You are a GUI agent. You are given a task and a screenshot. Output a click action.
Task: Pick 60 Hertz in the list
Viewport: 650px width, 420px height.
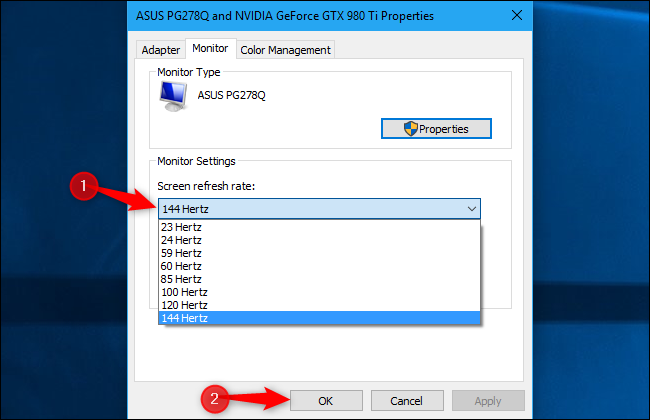181,266
